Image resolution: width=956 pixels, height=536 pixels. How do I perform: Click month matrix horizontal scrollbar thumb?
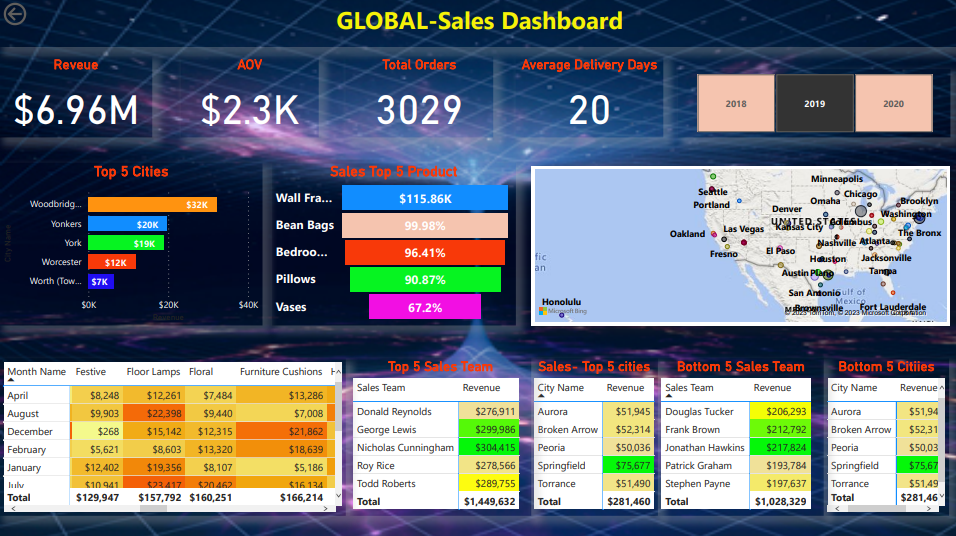[x=154, y=508]
